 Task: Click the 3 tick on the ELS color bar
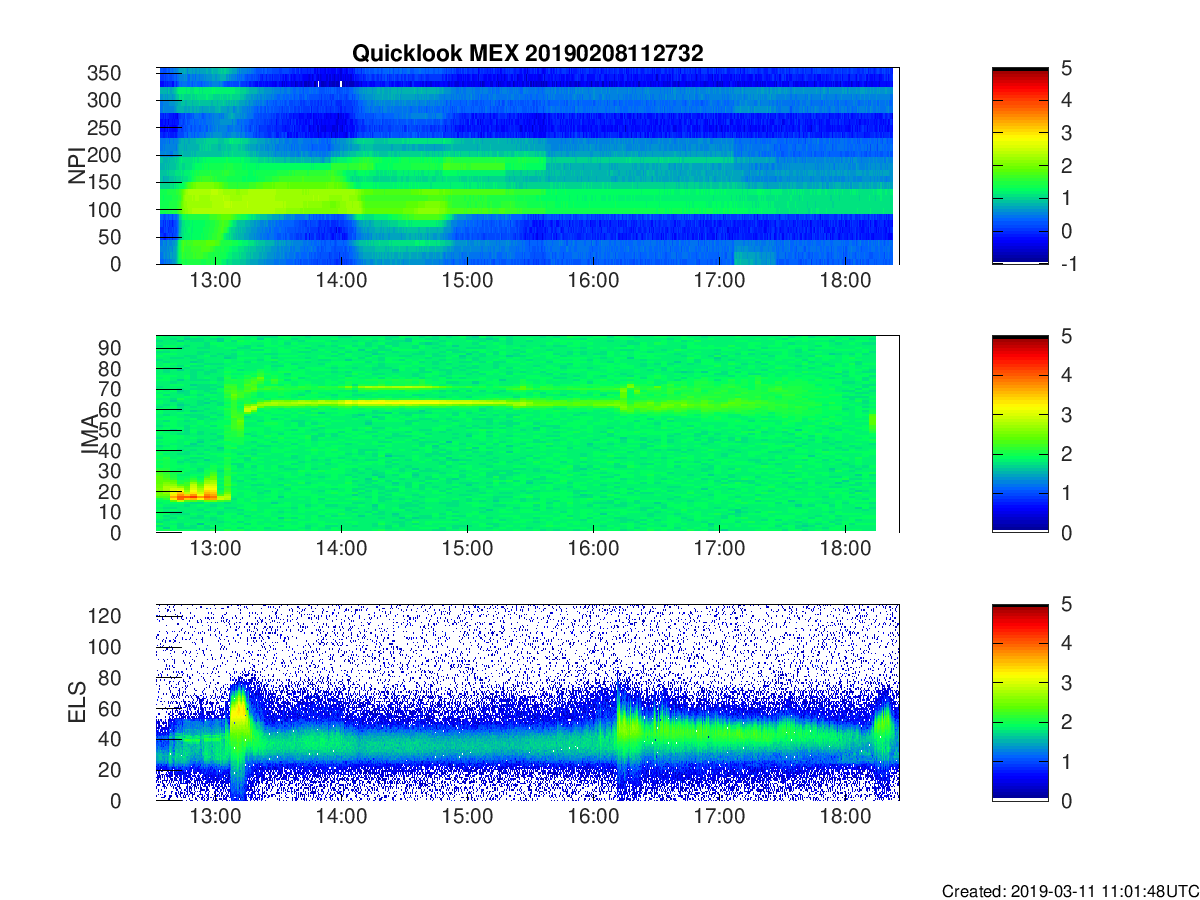tap(1068, 682)
